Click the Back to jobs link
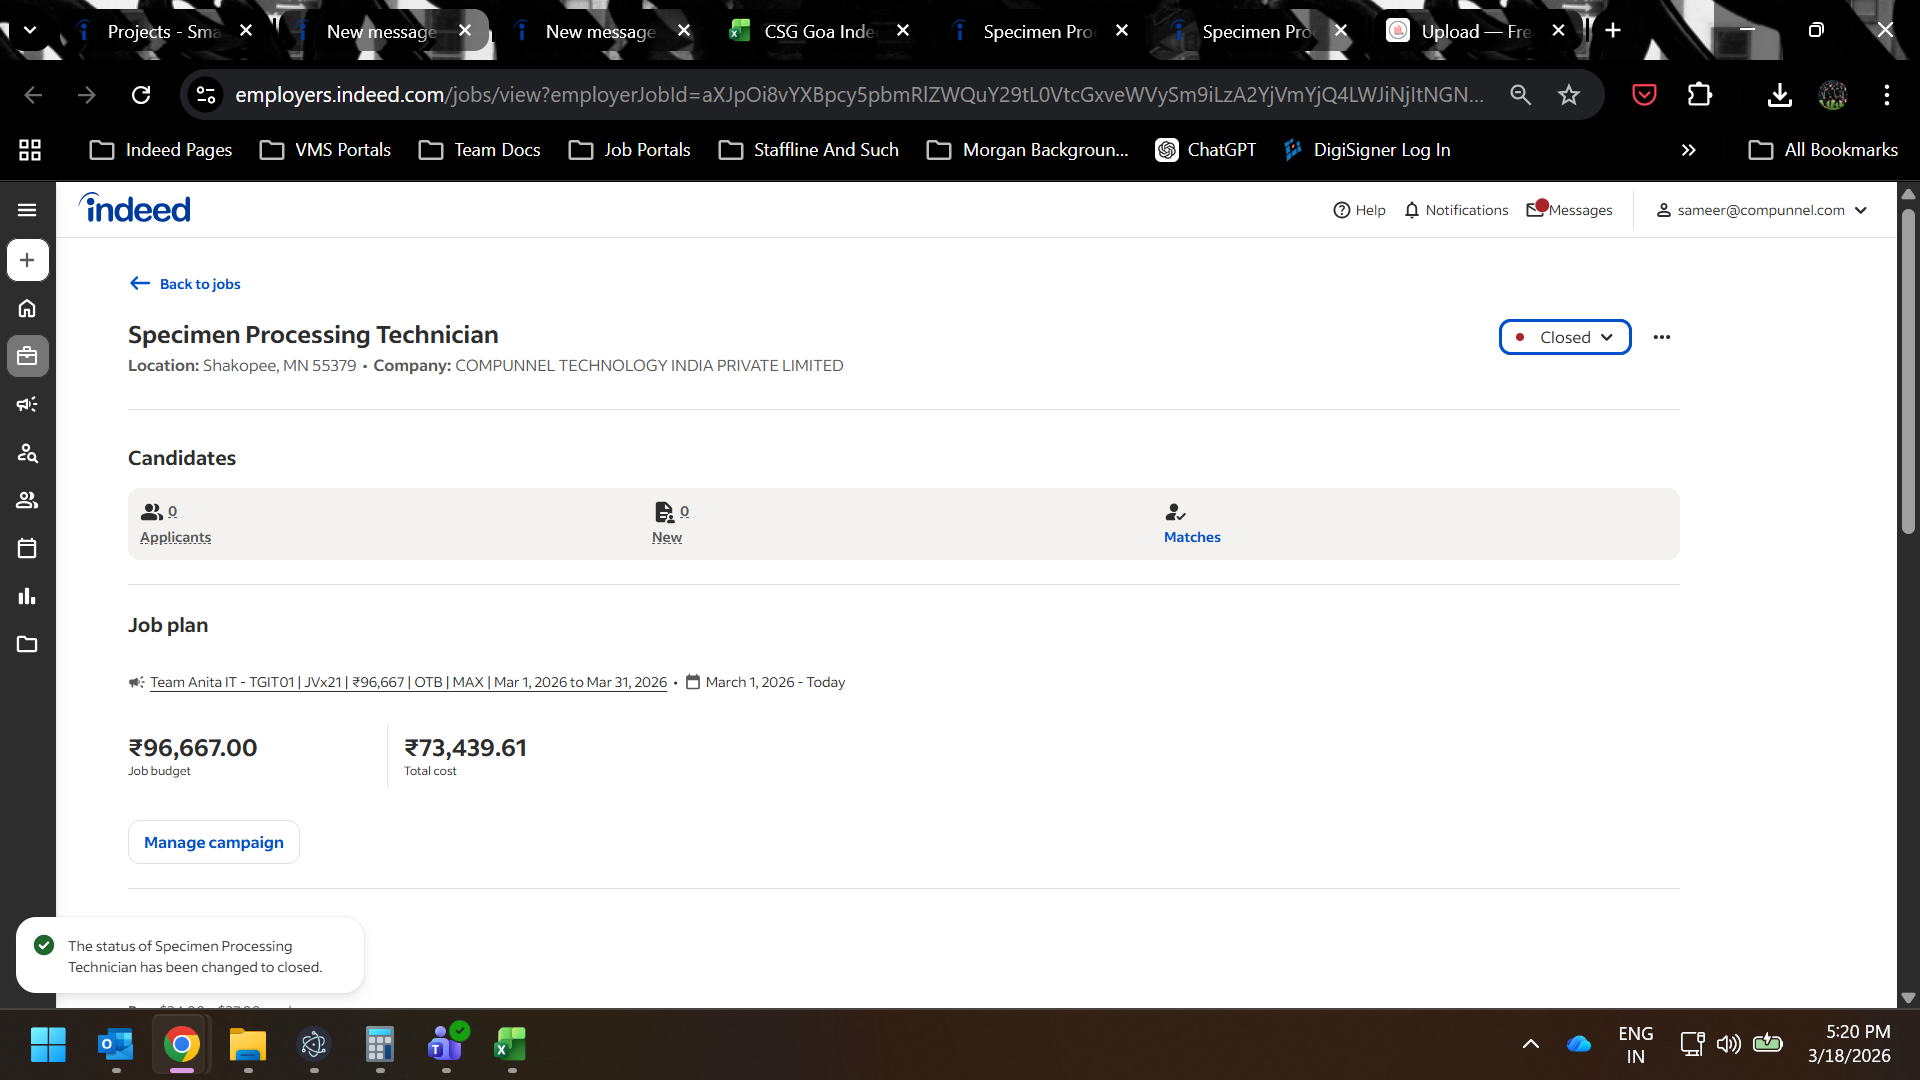Viewport: 1920px width, 1080px height. coord(199,284)
